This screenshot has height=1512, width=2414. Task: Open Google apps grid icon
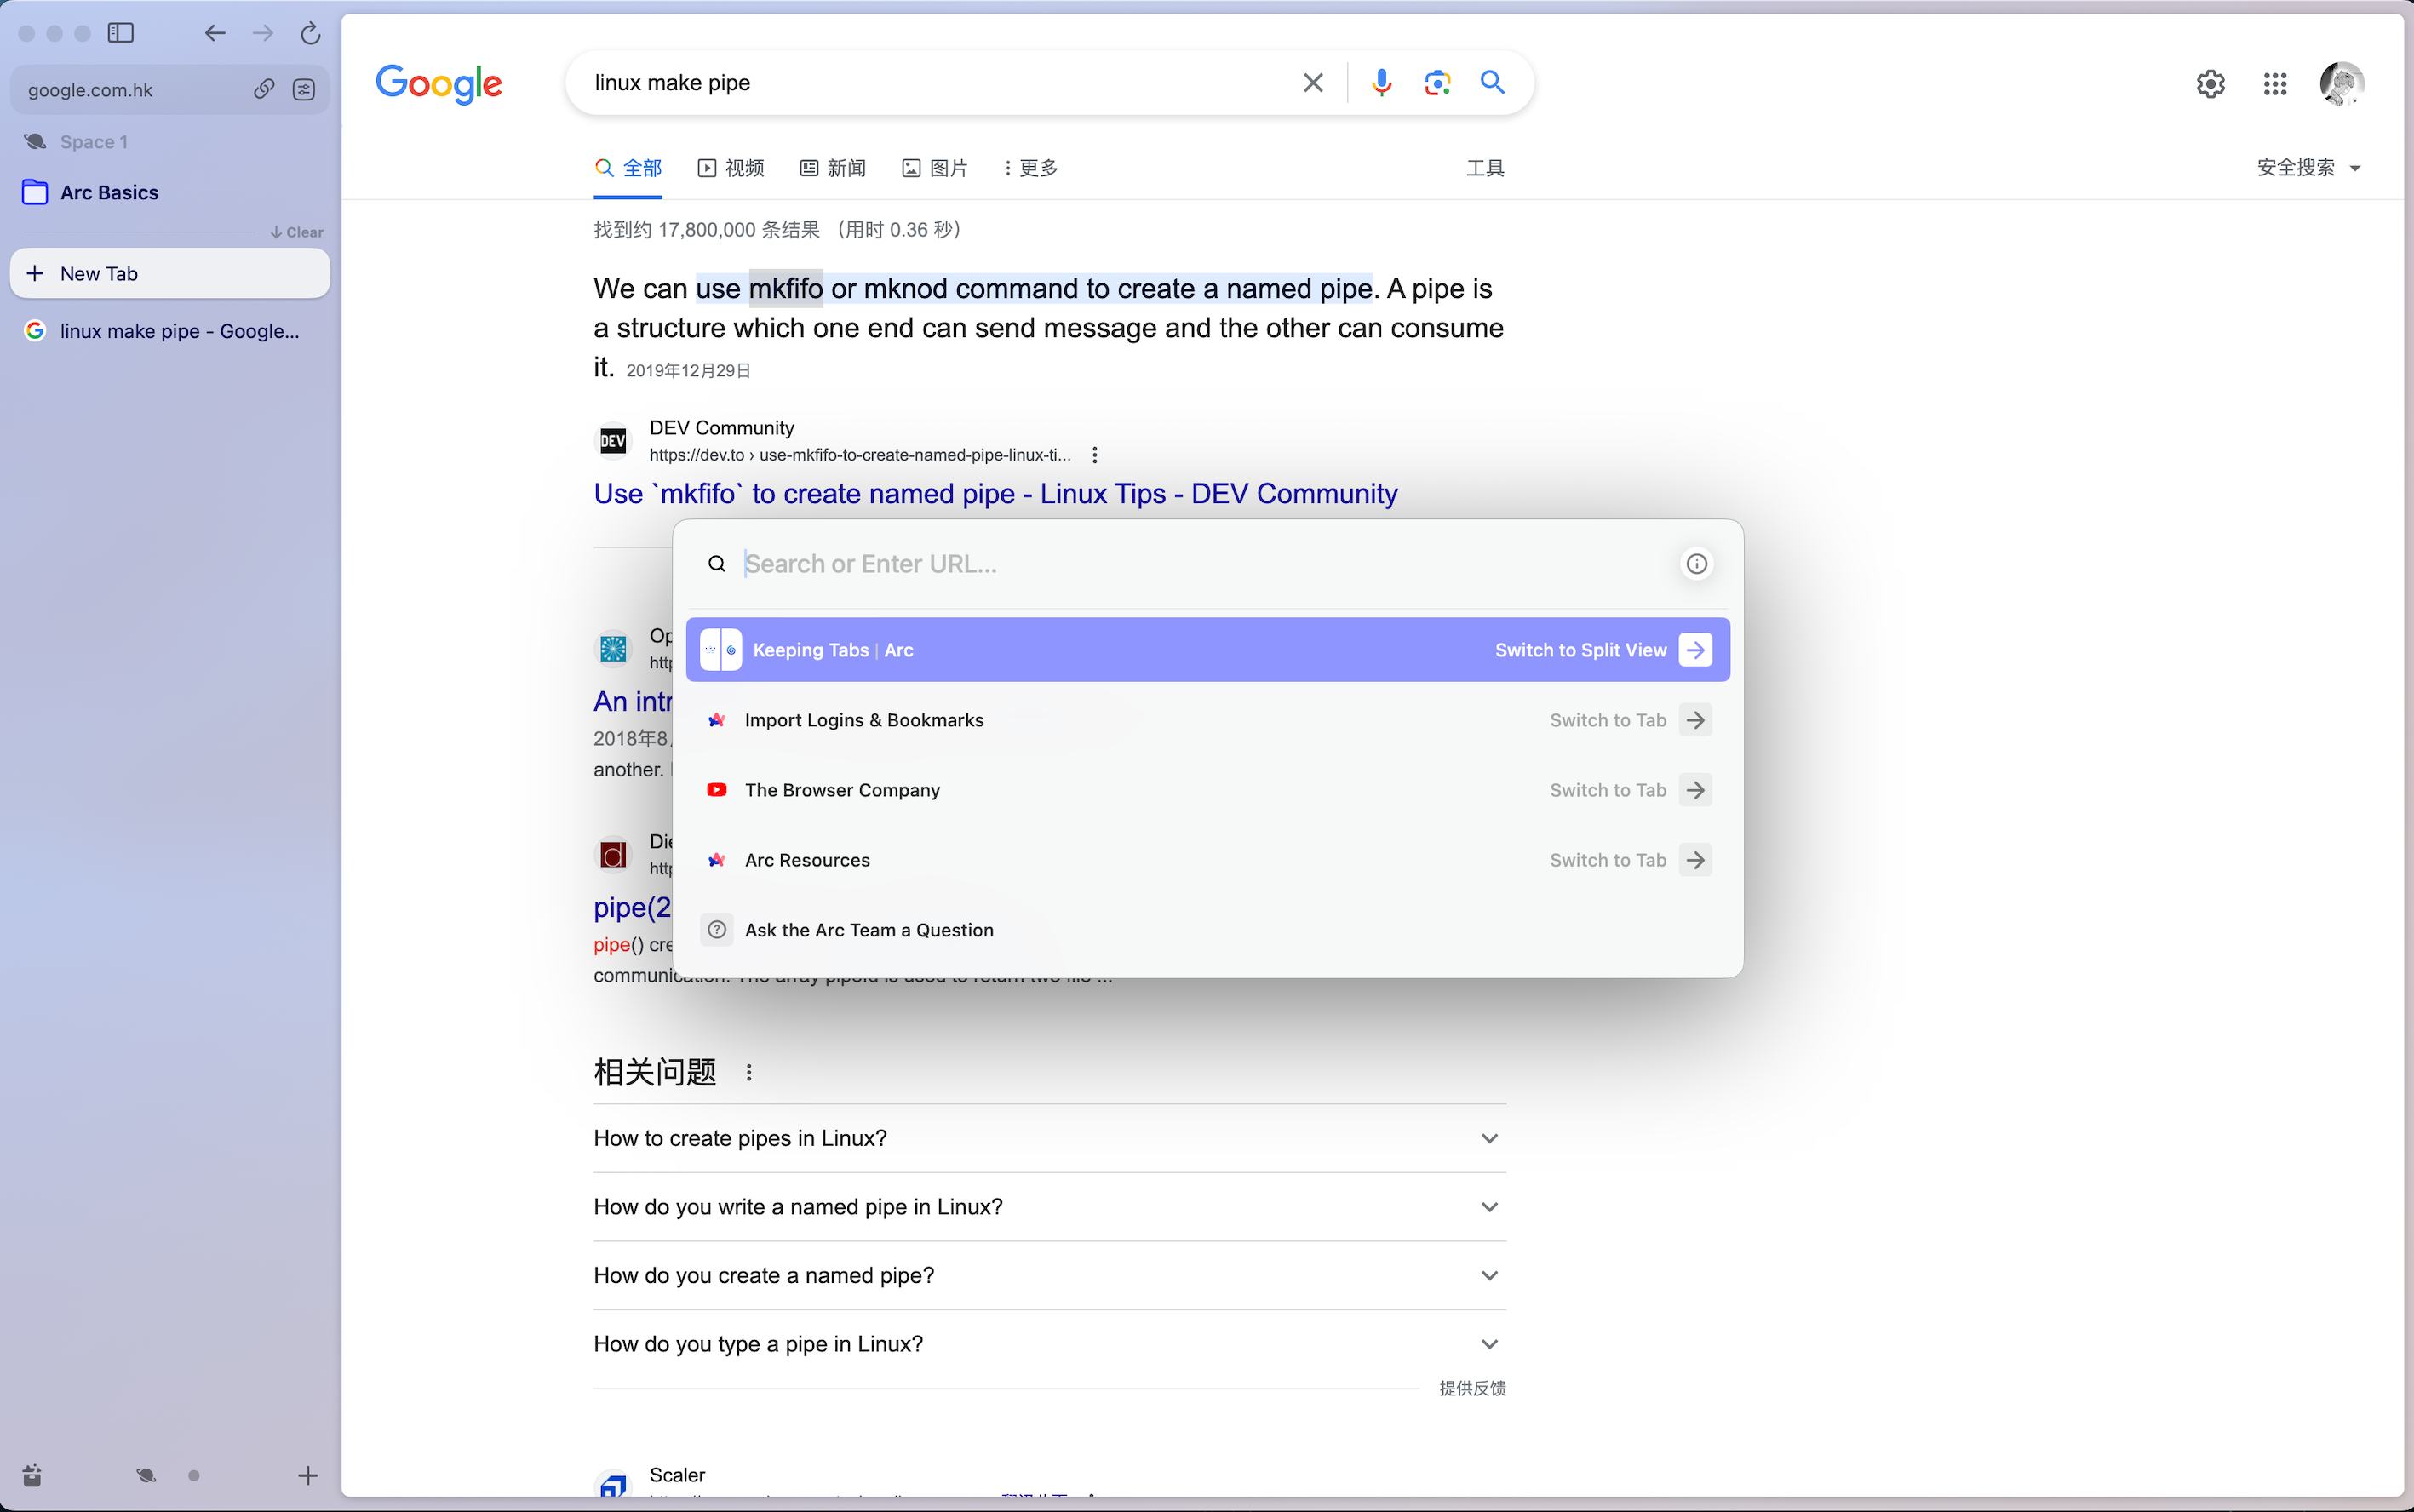[2275, 83]
